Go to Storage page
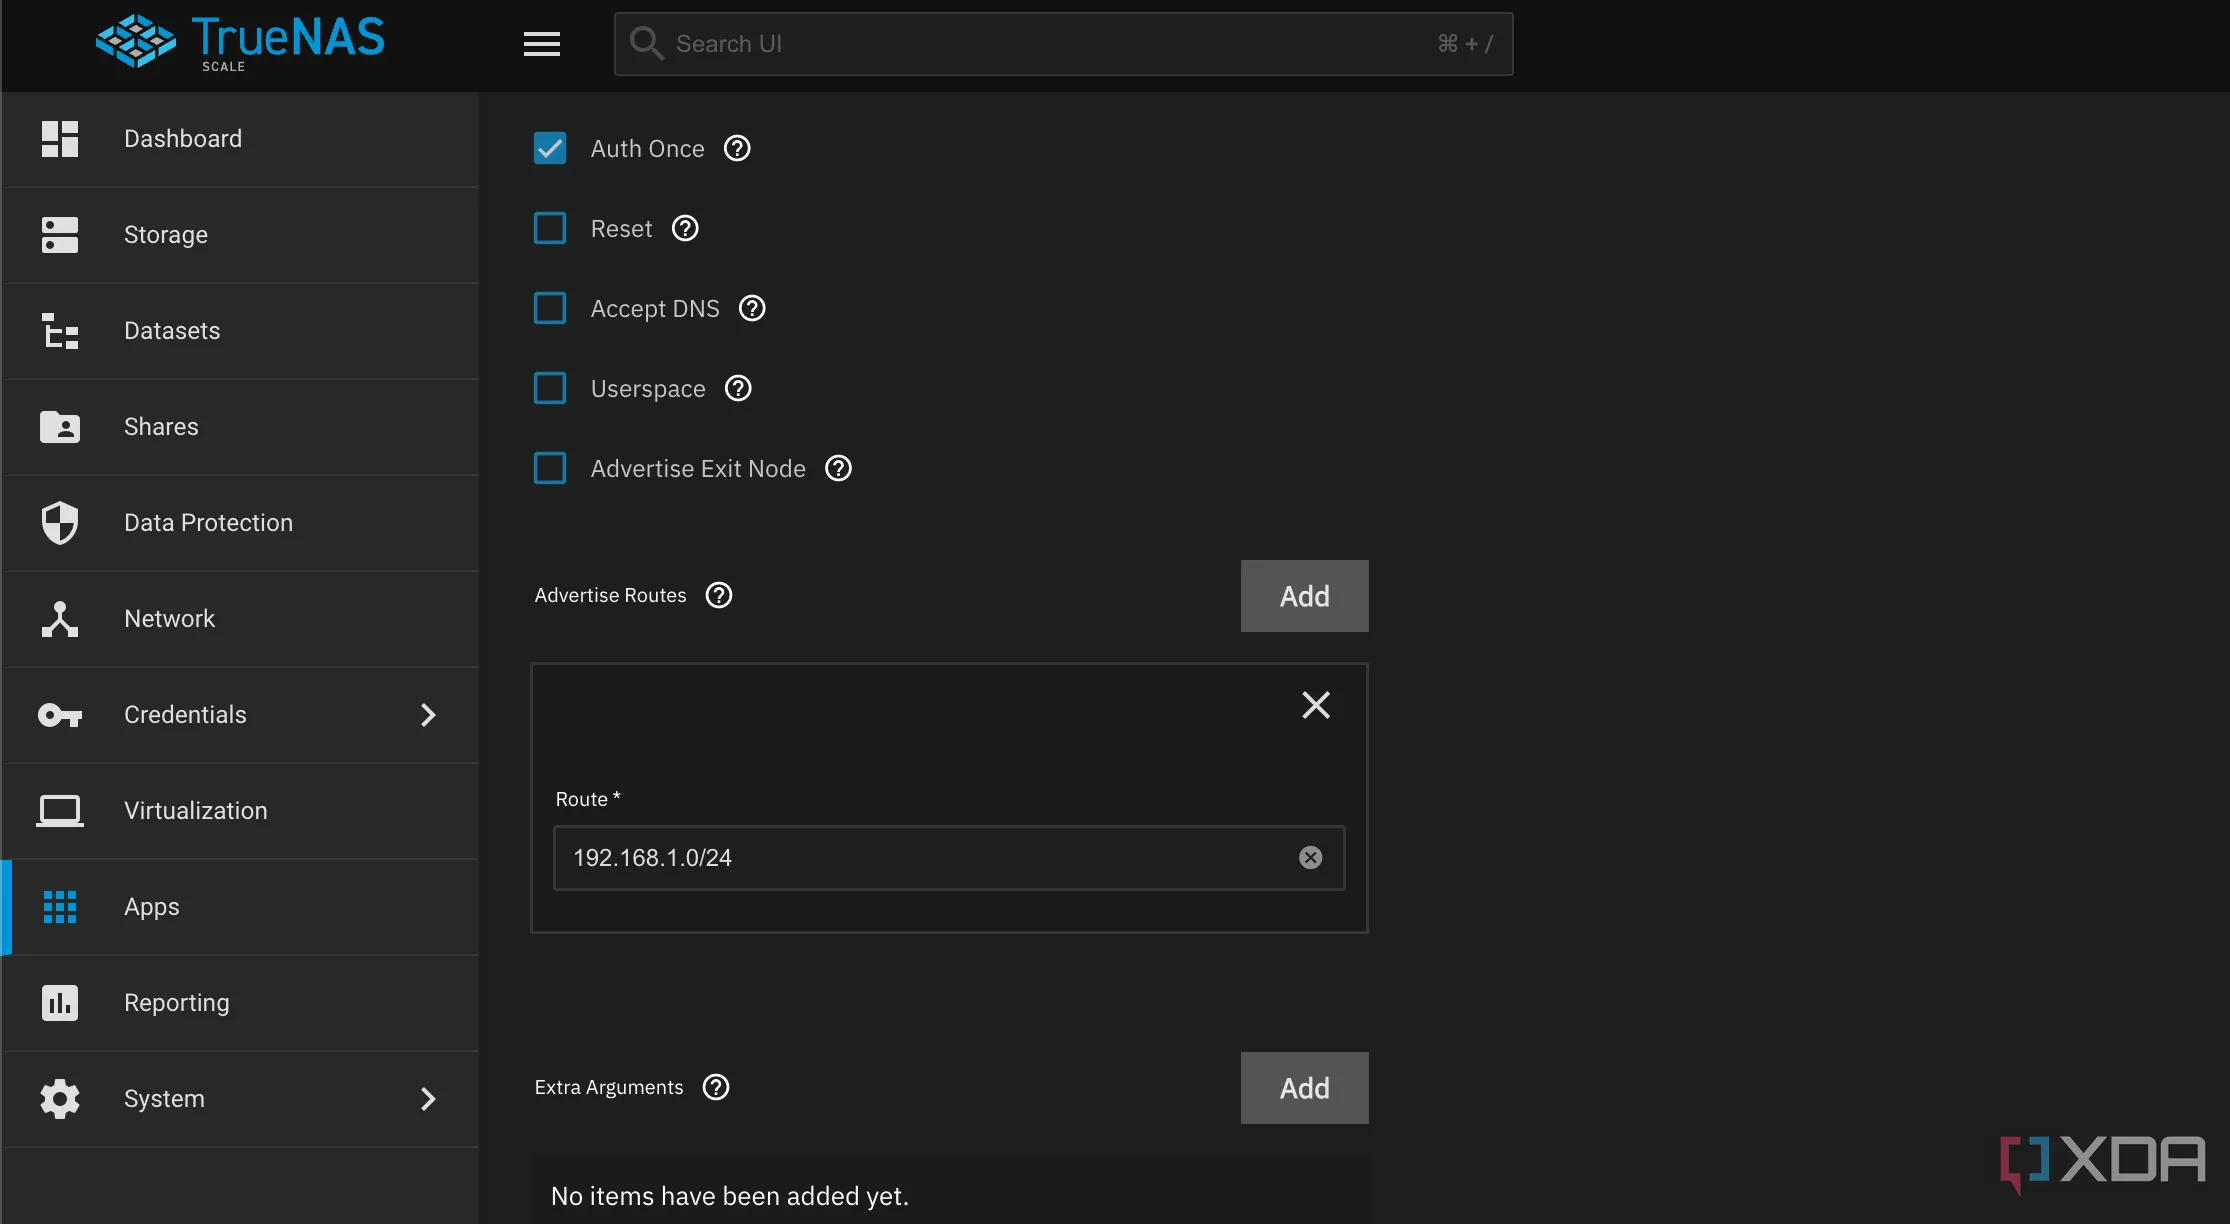 point(241,235)
